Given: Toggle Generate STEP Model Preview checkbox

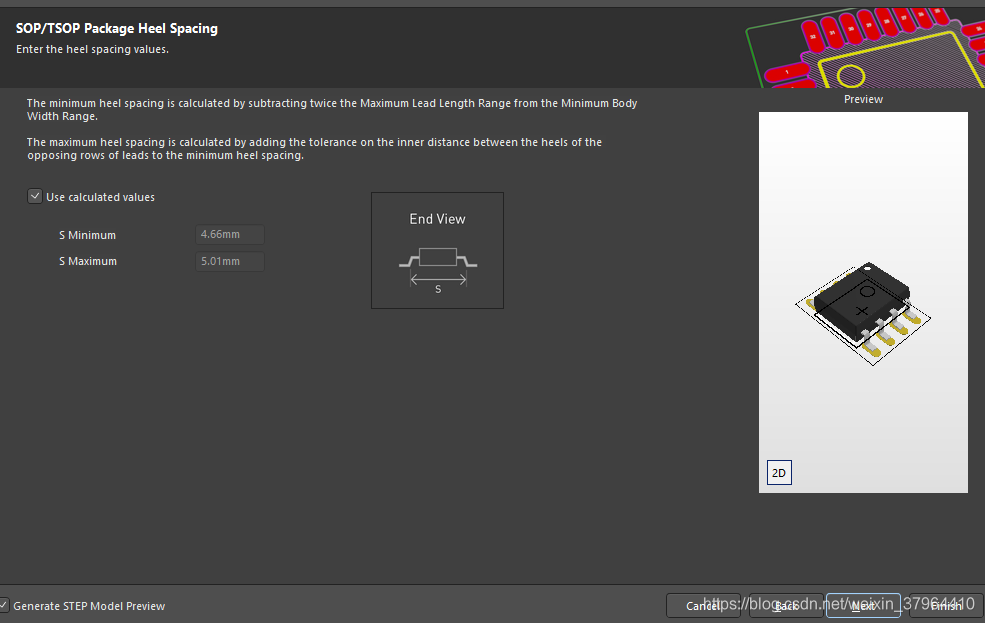Looking at the screenshot, I should [3, 605].
